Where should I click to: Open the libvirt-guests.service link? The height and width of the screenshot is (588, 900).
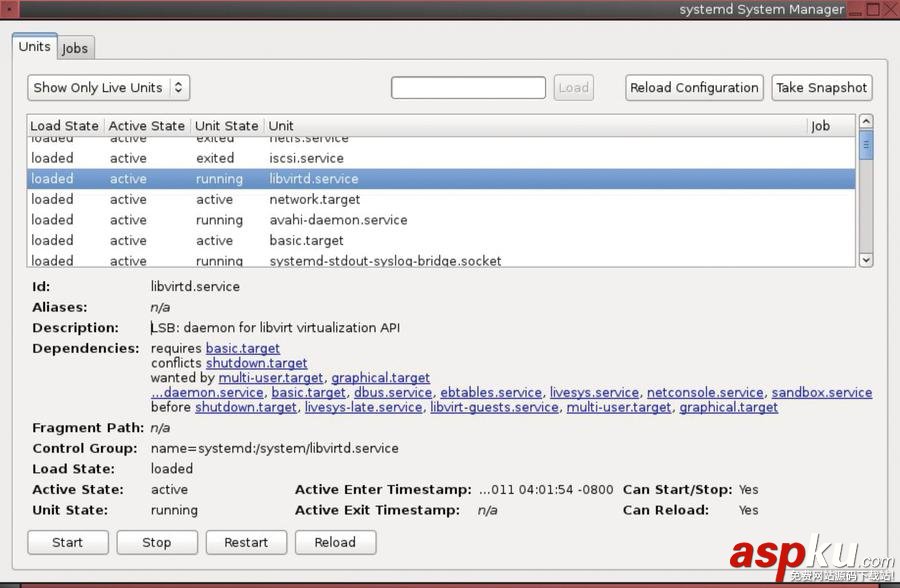point(494,407)
